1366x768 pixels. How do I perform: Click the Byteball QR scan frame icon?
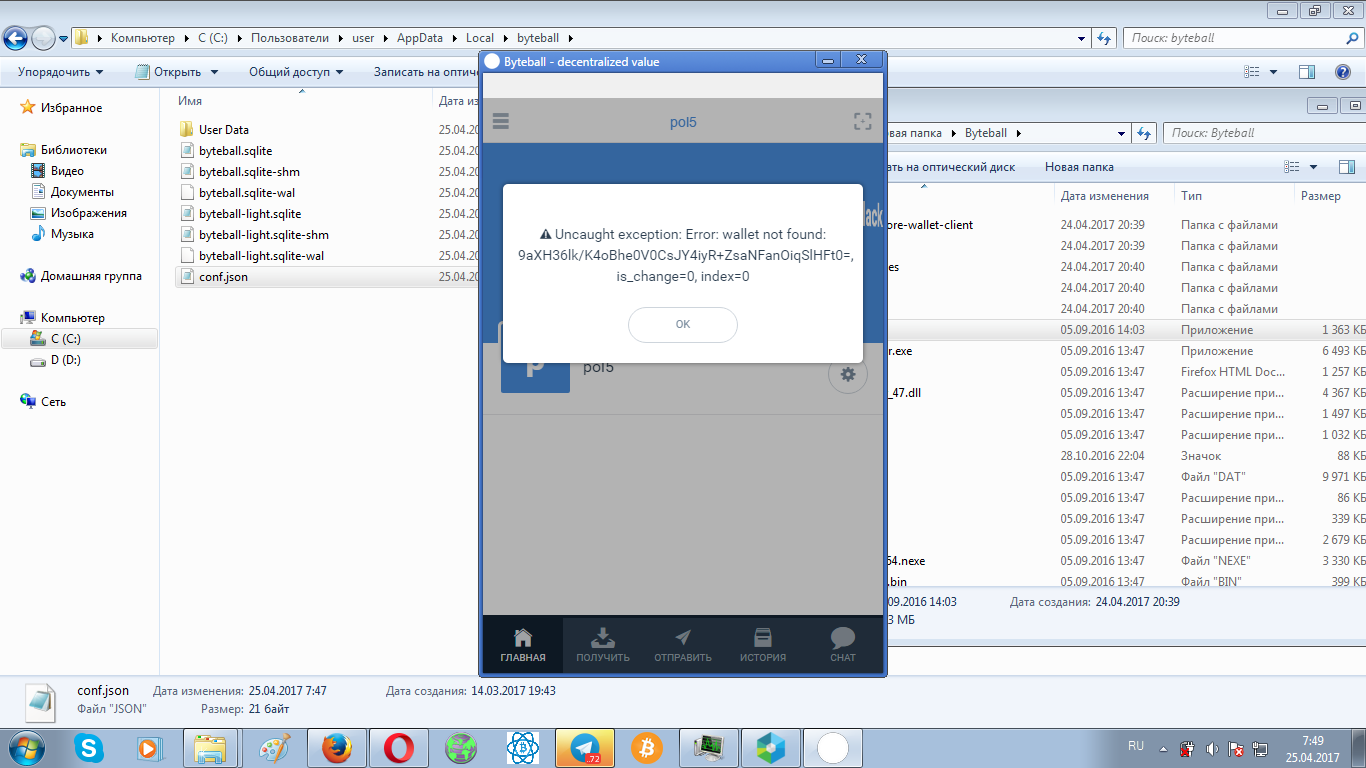[x=862, y=121]
